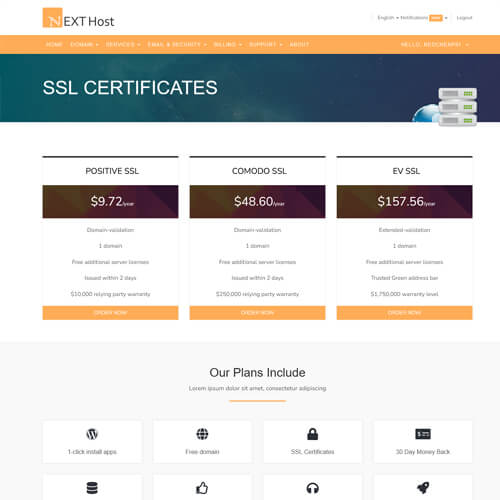Click the POSITIVE SSL heading
The width and height of the screenshot is (500, 500).
pyautogui.click(x=112, y=171)
